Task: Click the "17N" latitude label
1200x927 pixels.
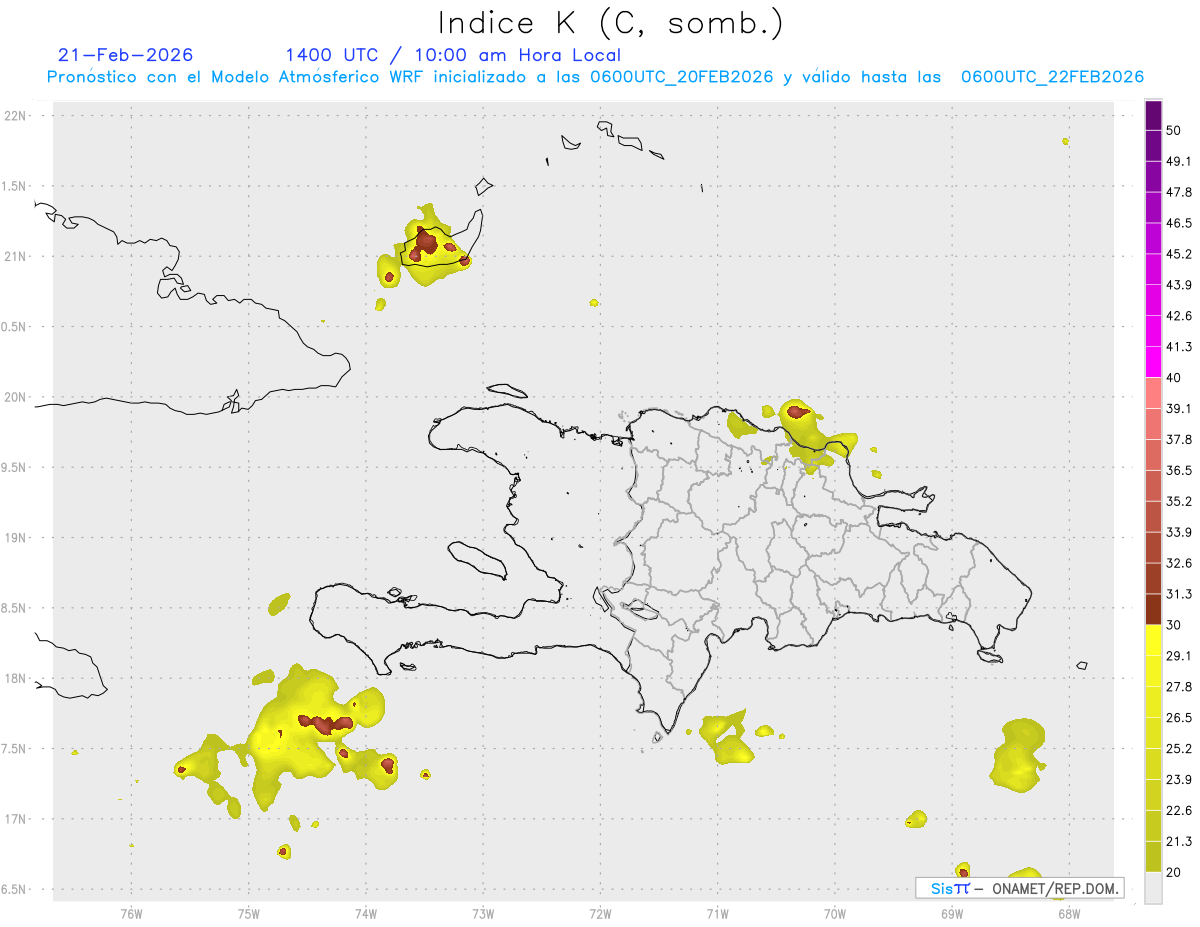Action: 17,819
